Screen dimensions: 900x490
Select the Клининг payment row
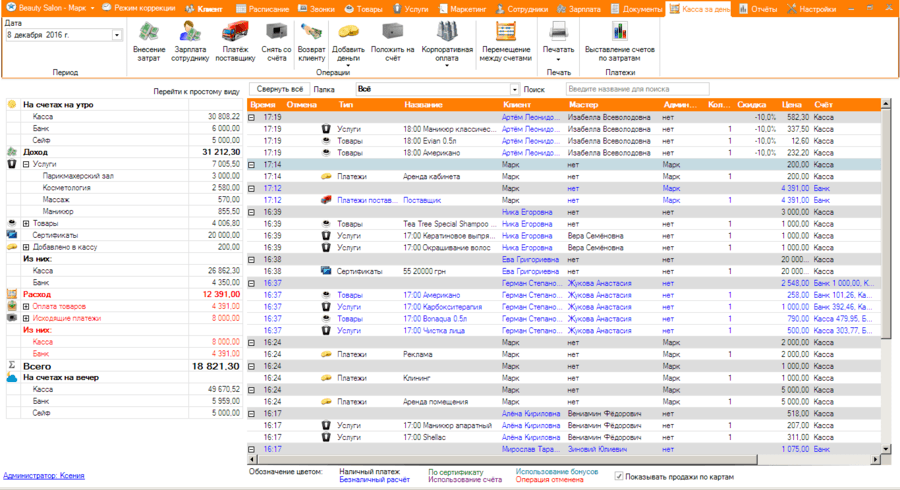(564, 378)
